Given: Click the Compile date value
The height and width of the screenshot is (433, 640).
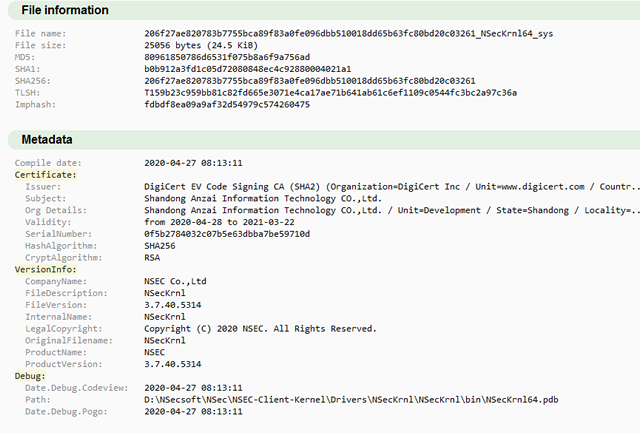Looking at the screenshot, I should (x=193, y=162).
